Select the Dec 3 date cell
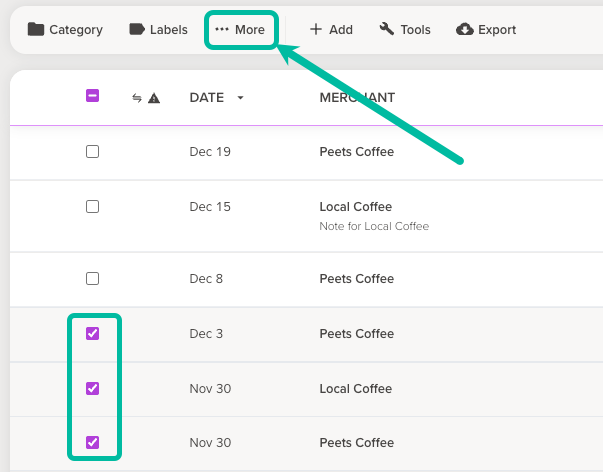The width and height of the screenshot is (603, 472). coord(206,334)
